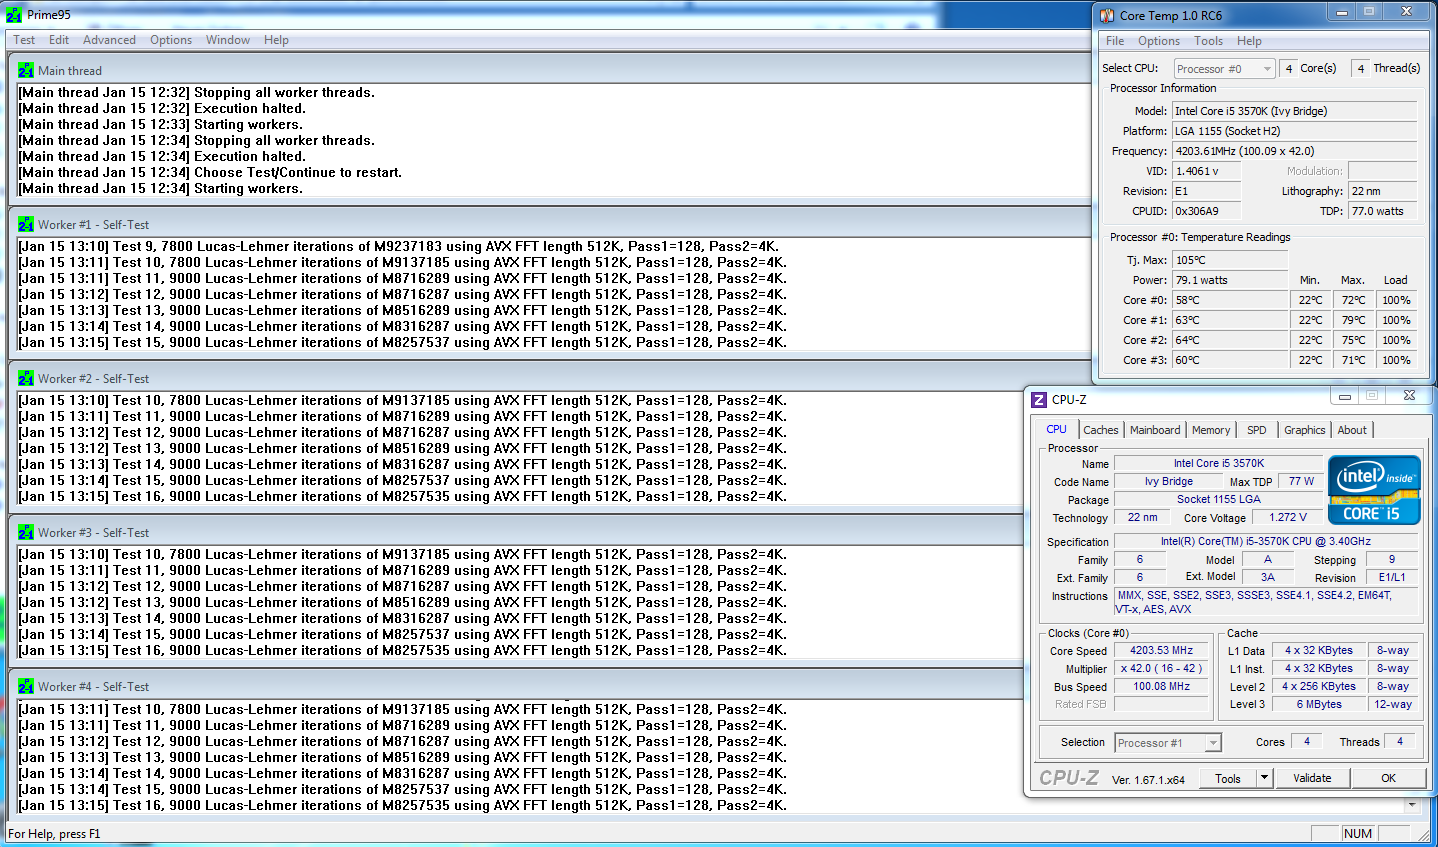
Task: Click the Worker #4 Self-Test window icon
Action: click(25, 686)
